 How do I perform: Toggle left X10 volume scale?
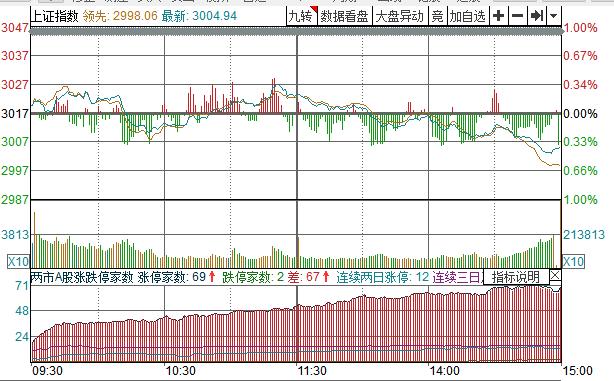(18, 261)
